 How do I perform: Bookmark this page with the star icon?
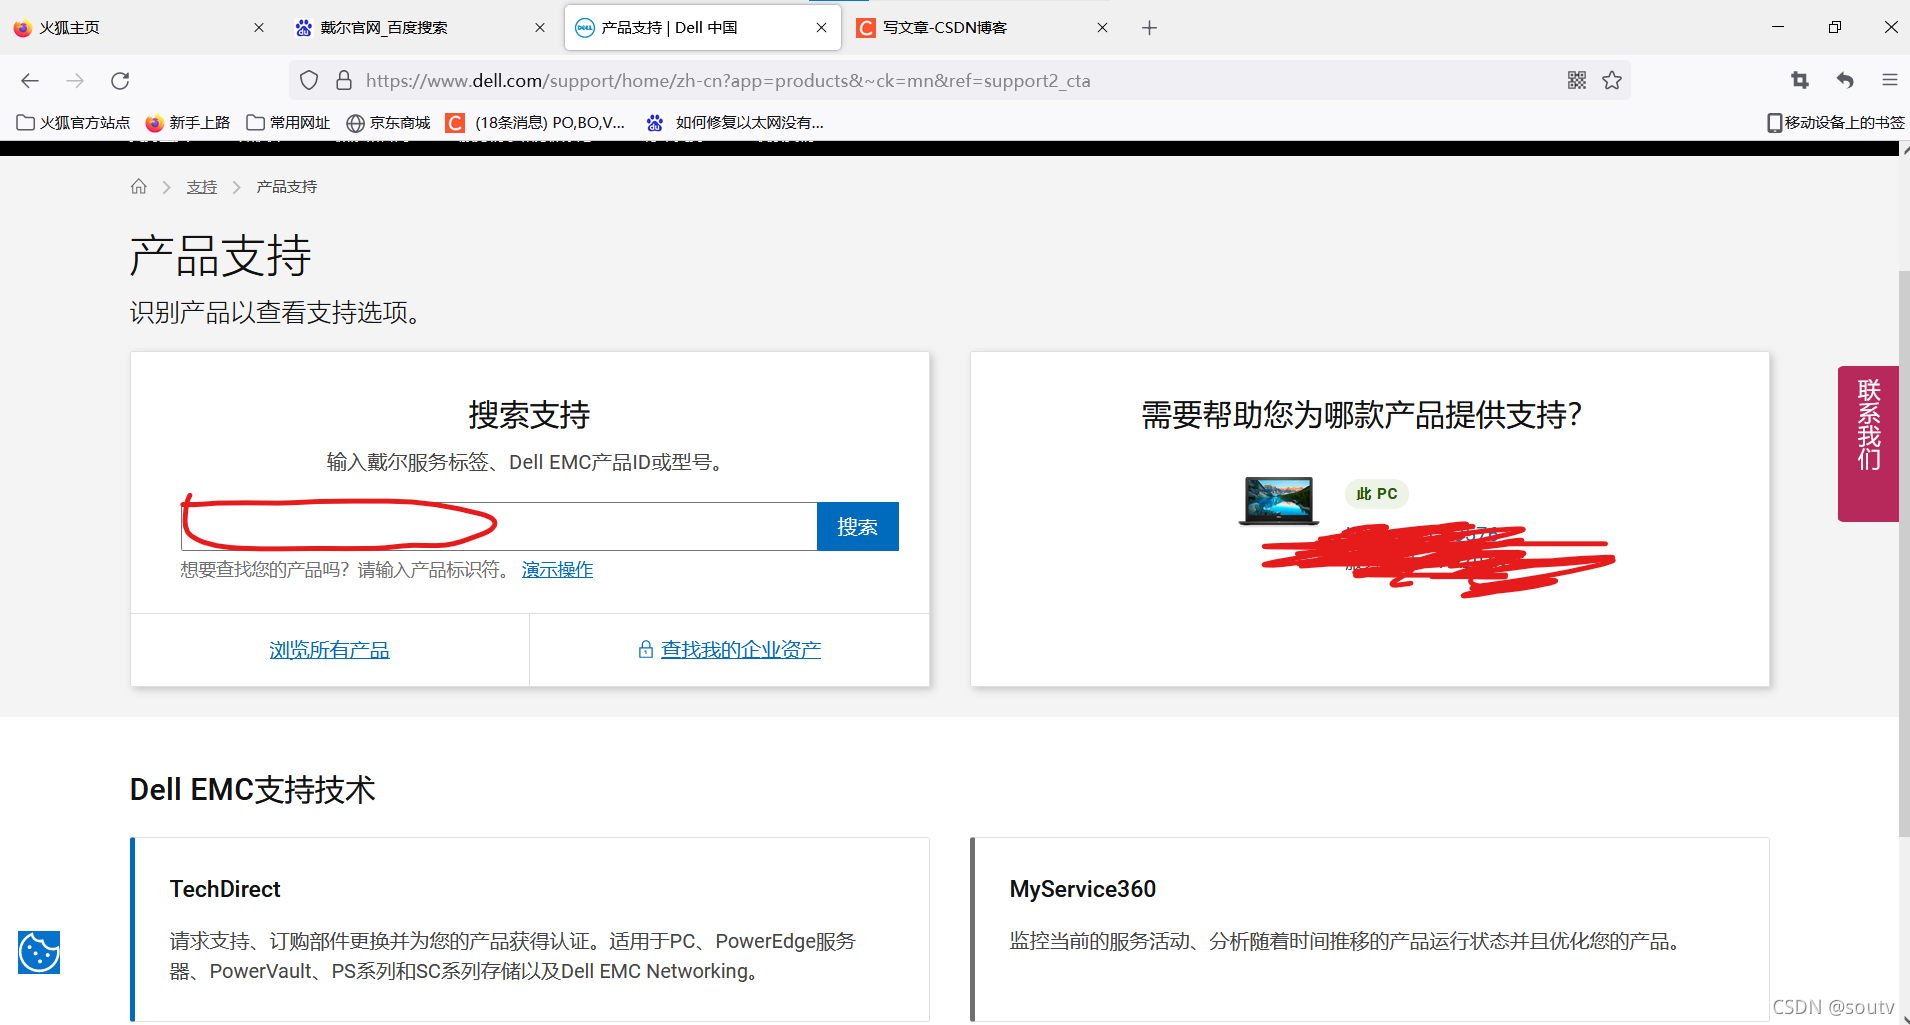[x=1612, y=80]
